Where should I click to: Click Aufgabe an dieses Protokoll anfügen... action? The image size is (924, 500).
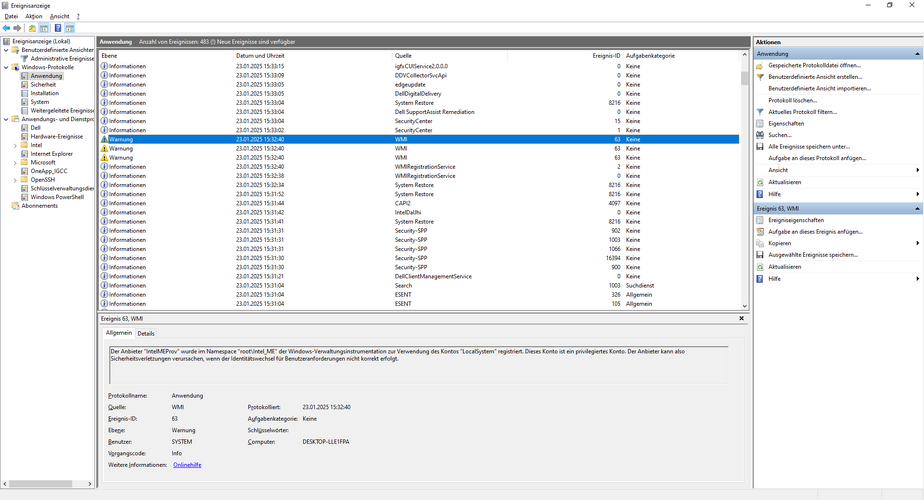point(817,158)
